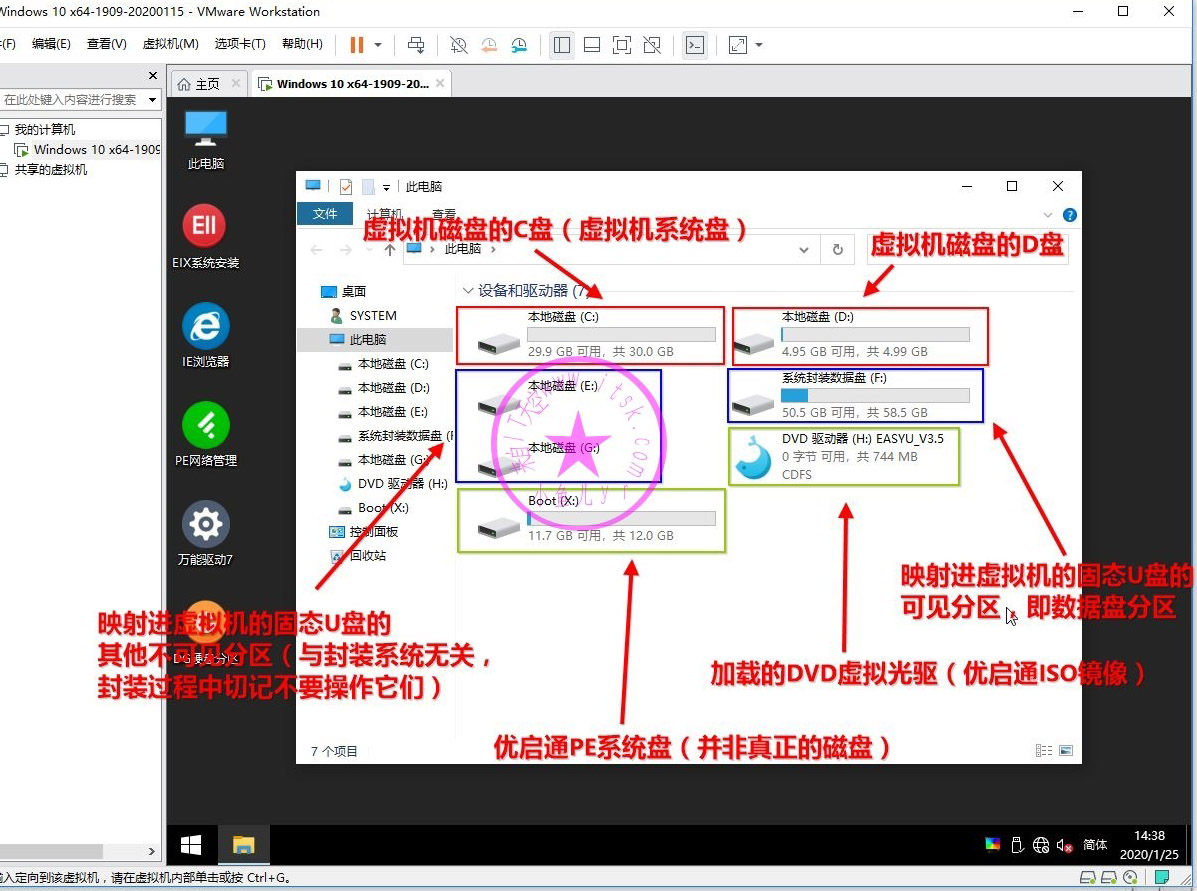Open the guest Start menu
The height and width of the screenshot is (891, 1197).
point(191,844)
